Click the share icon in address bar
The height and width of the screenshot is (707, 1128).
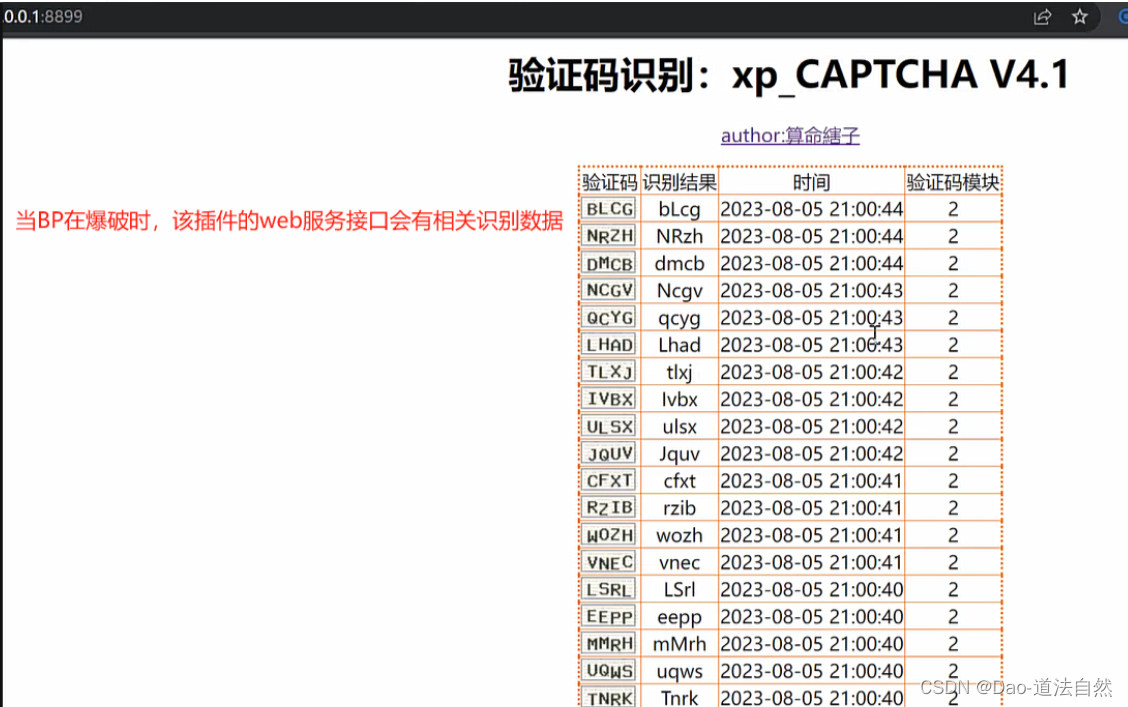[x=1042, y=17]
